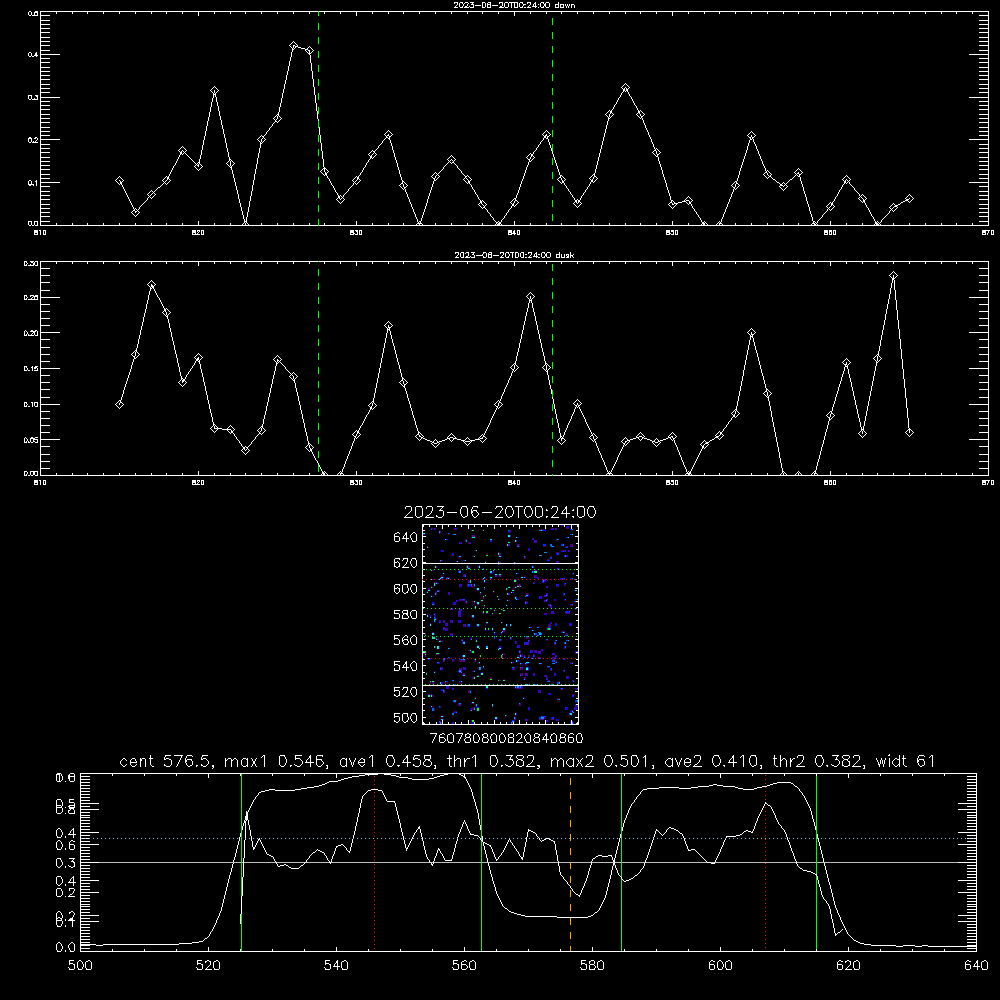Click the '500' x-axis label of bottom plot

(80, 966)
